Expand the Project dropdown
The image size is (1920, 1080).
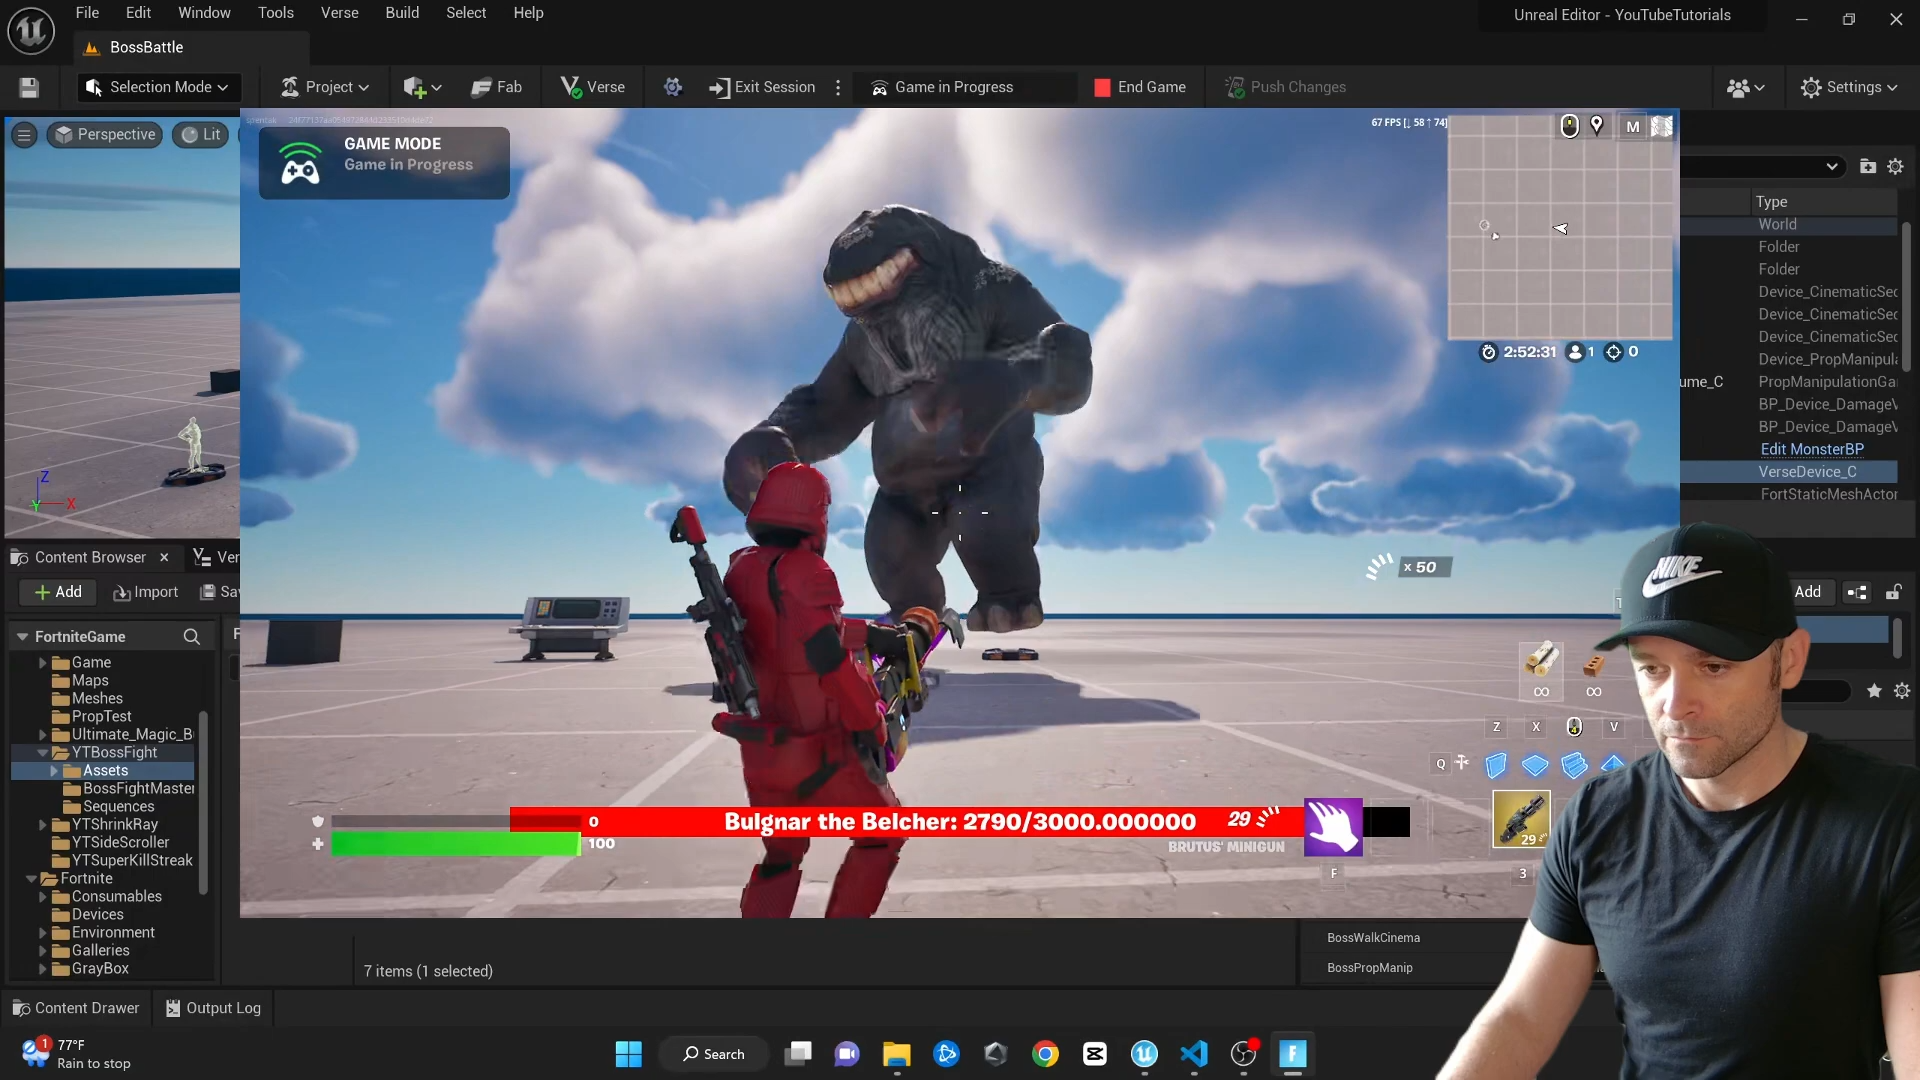(326, 88)
